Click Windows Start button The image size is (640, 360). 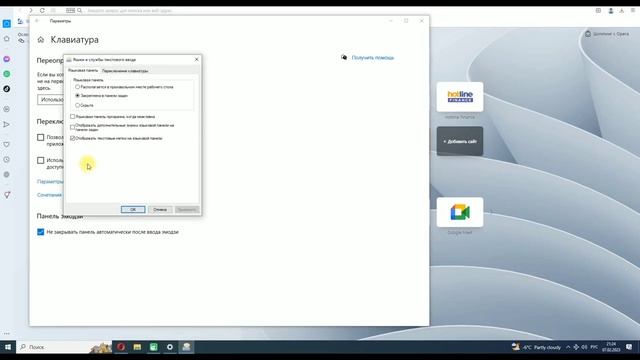(x=8, y=347)
